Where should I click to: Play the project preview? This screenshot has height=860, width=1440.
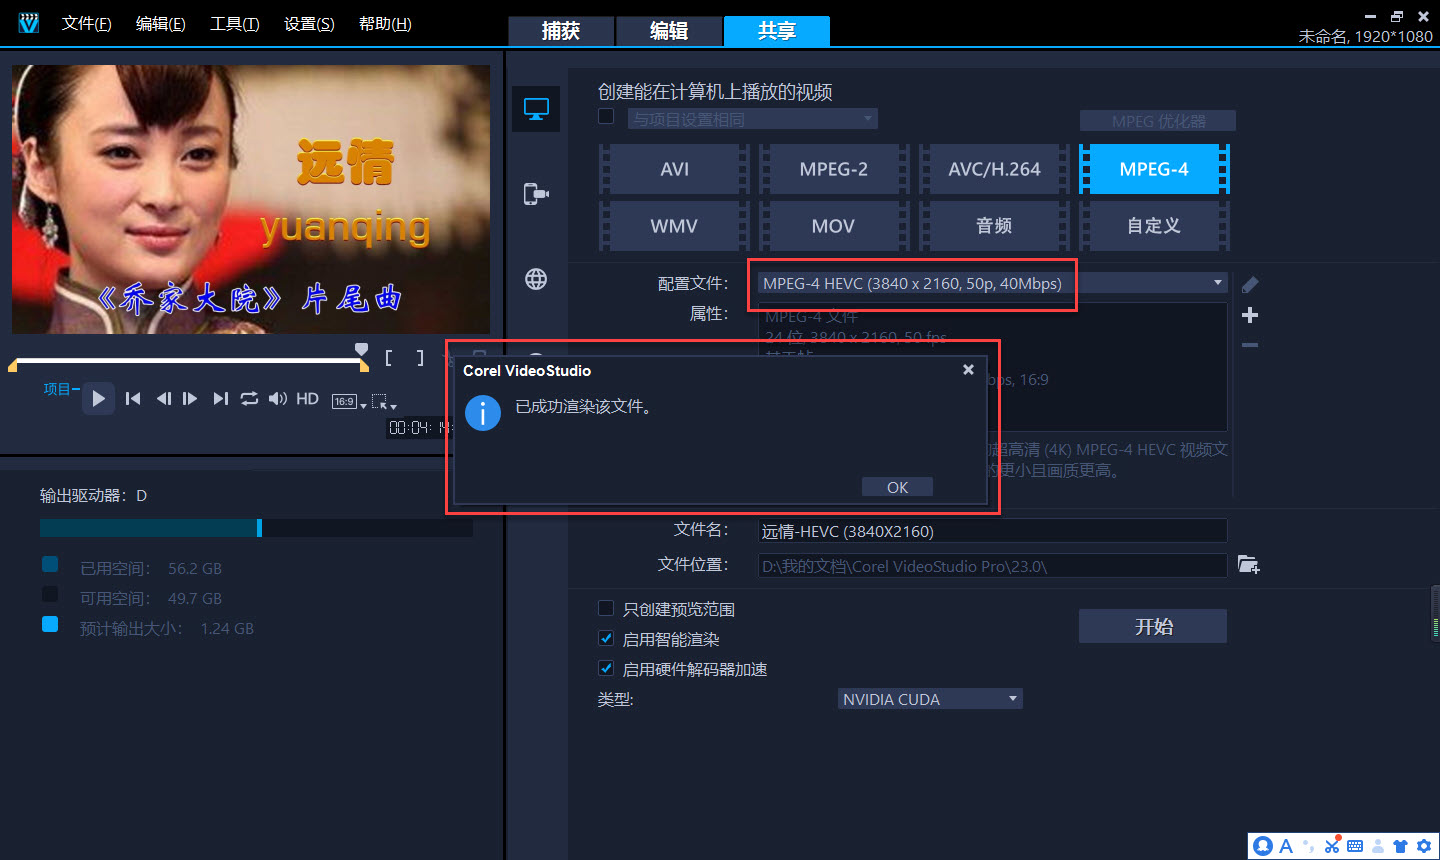click(98, 398)
